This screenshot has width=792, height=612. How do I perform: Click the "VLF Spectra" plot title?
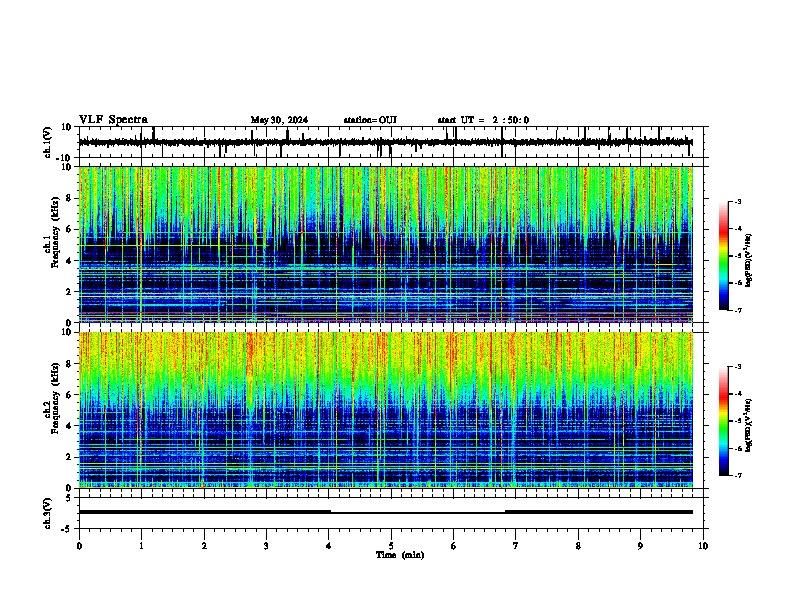[x=113, y=120]
